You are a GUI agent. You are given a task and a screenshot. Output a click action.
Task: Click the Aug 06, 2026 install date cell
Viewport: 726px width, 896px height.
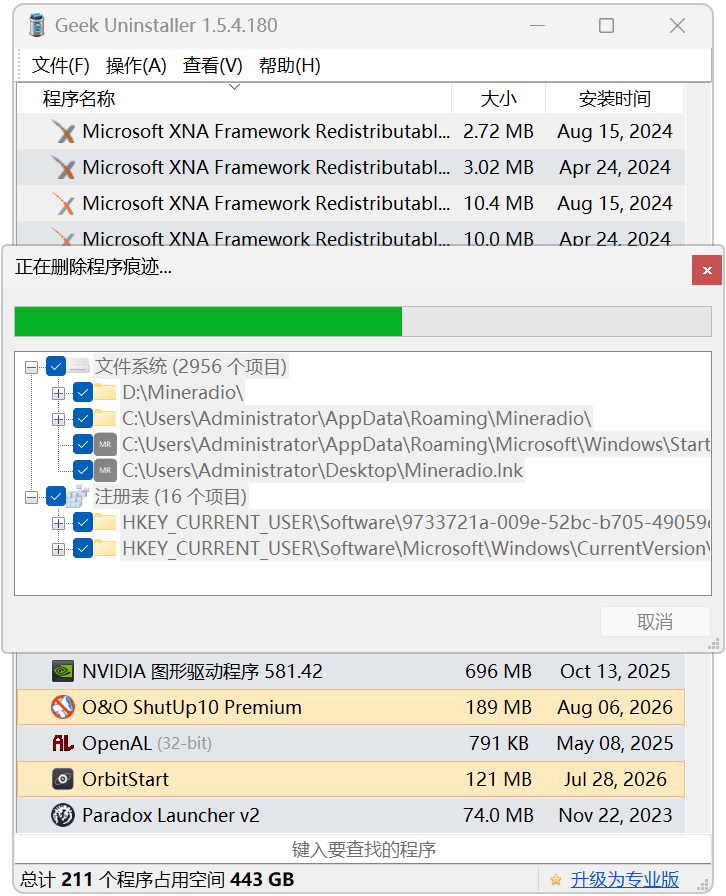tap(615, 707)
